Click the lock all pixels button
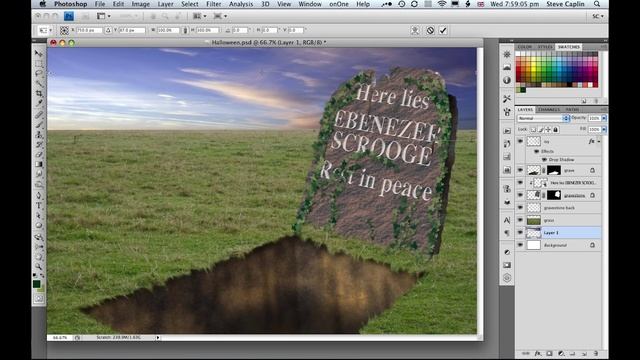This screenshot has height=360, width=640. 556,129
